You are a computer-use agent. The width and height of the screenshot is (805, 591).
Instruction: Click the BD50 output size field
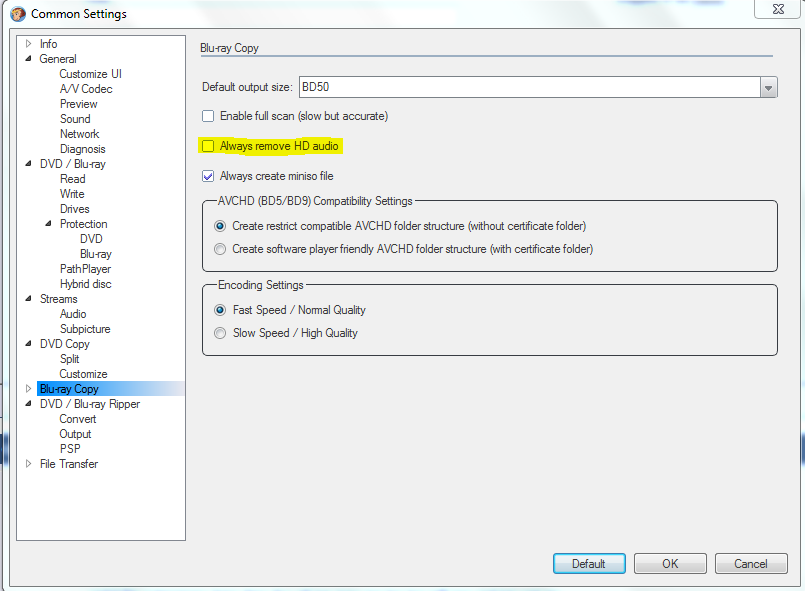click(529, 87)
